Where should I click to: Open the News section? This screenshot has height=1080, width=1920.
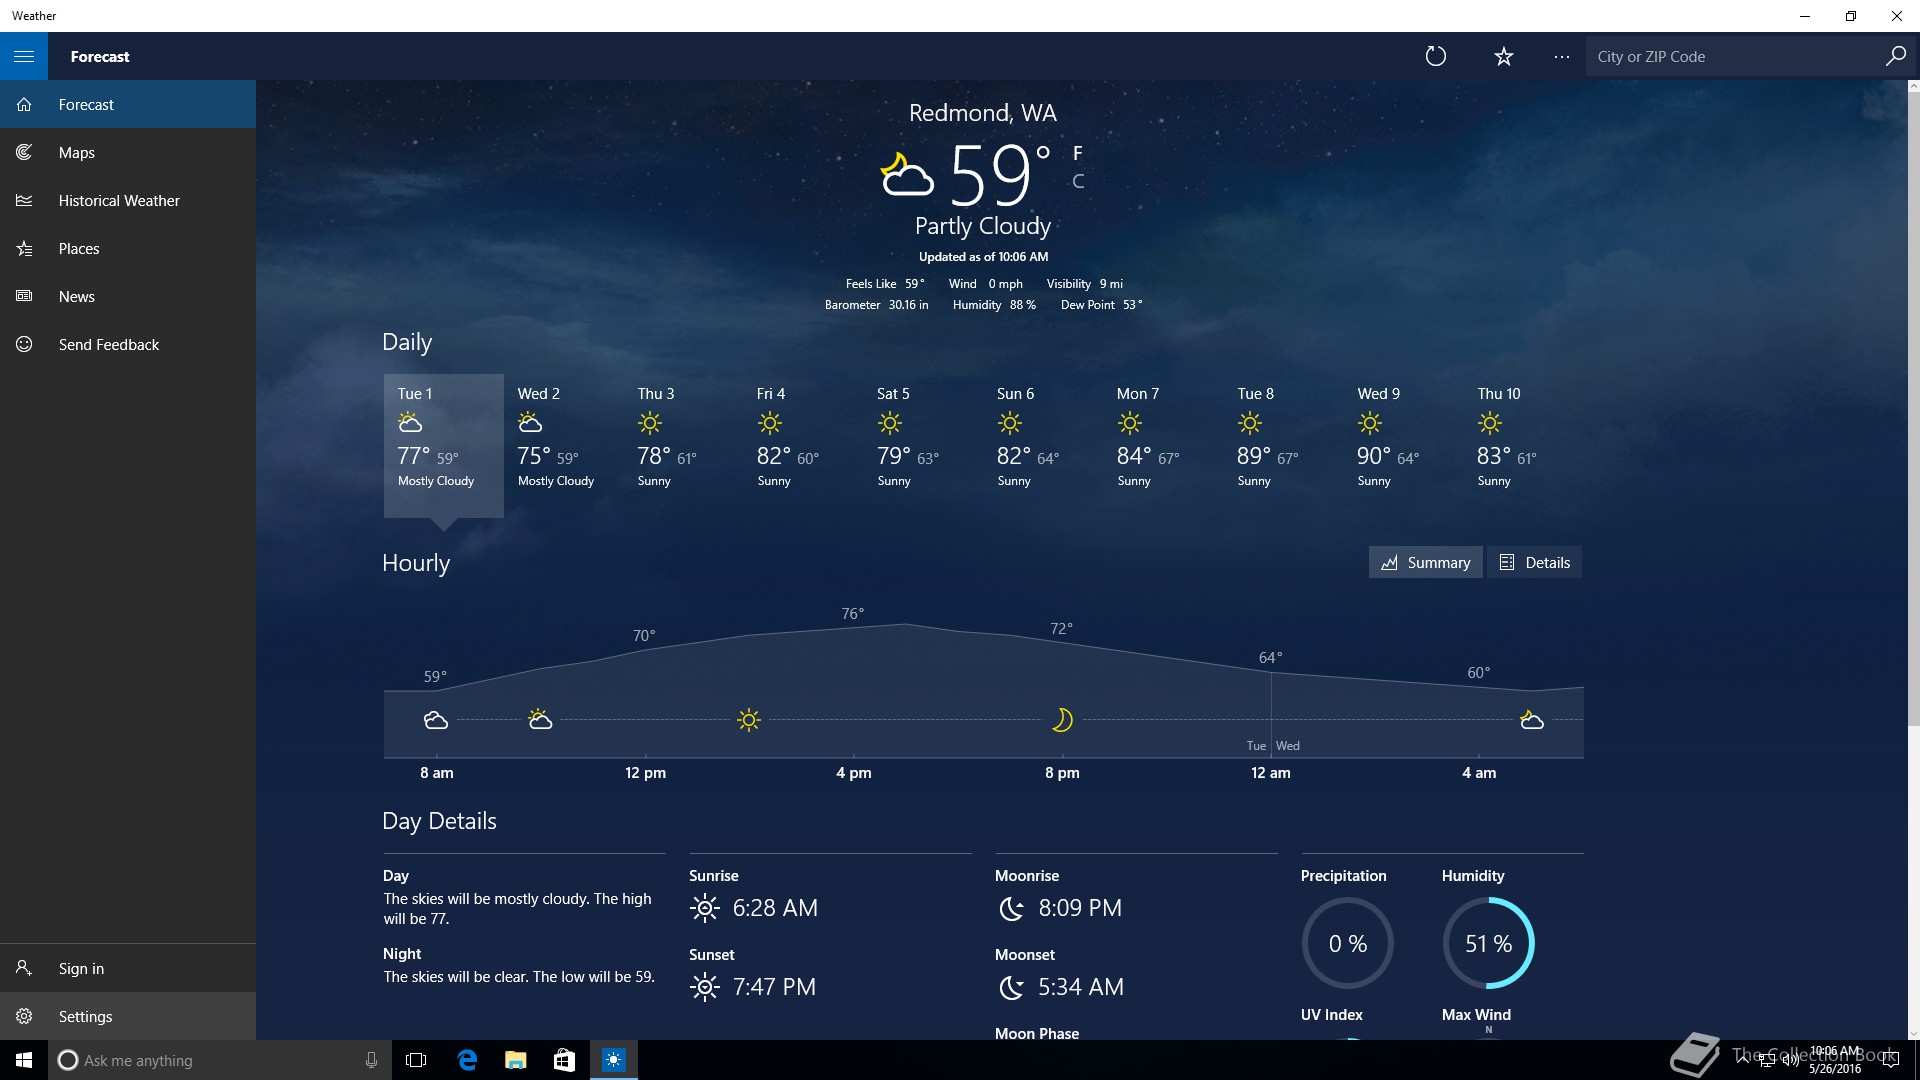click(x=76, y=297)
